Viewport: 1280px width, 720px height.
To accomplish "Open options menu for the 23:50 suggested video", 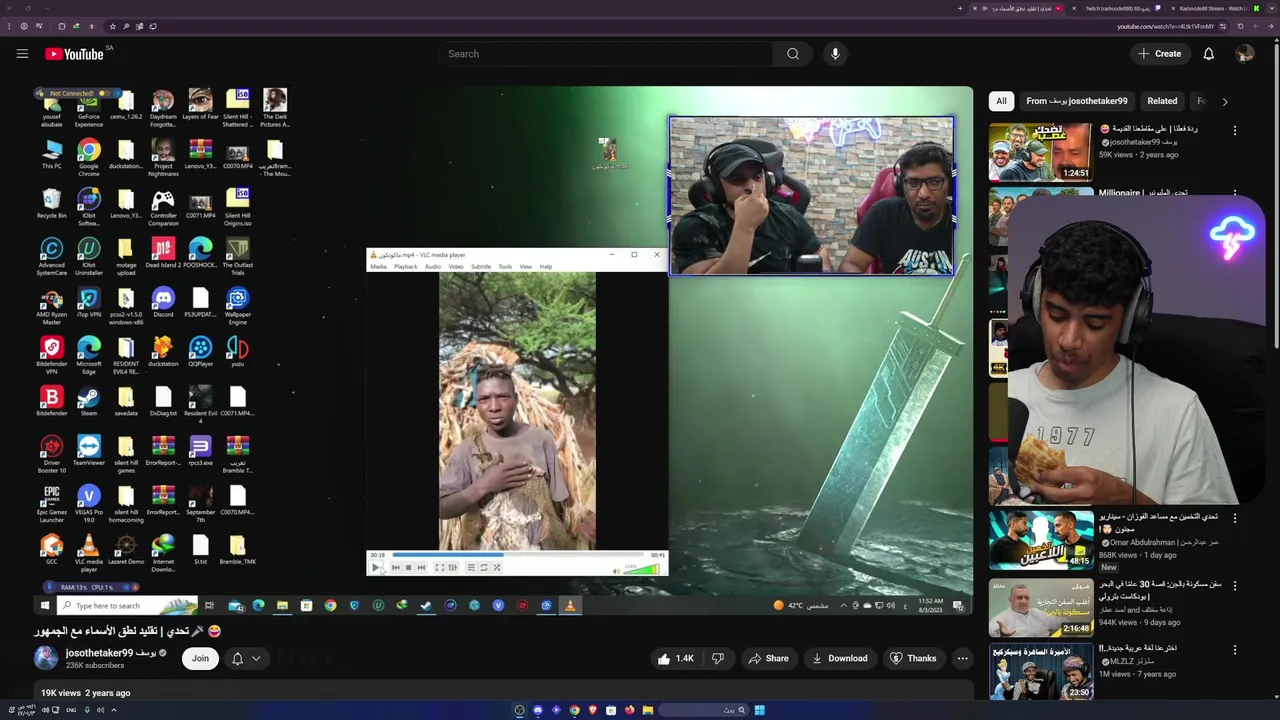I will 1235,649.
